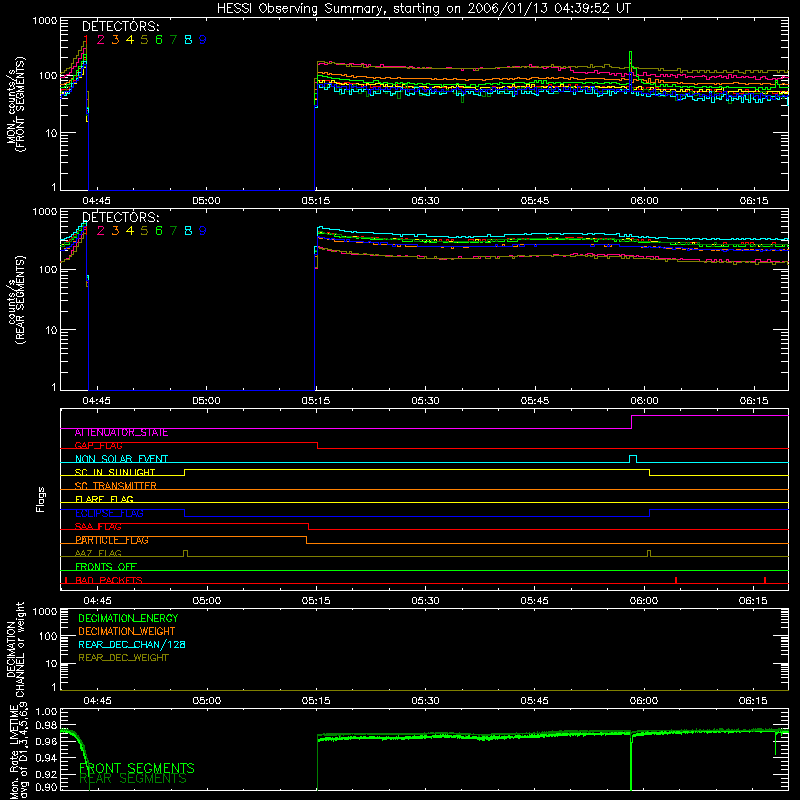The height and width of the screenshot is (800, 800).
Task: Click DETECTORS: label in rear segments panel
Action: tap(120, 217)
